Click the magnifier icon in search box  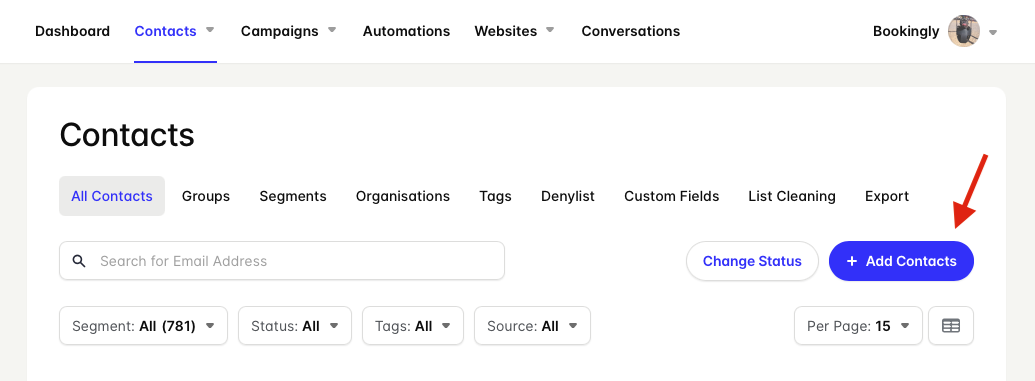pos(79,261)
